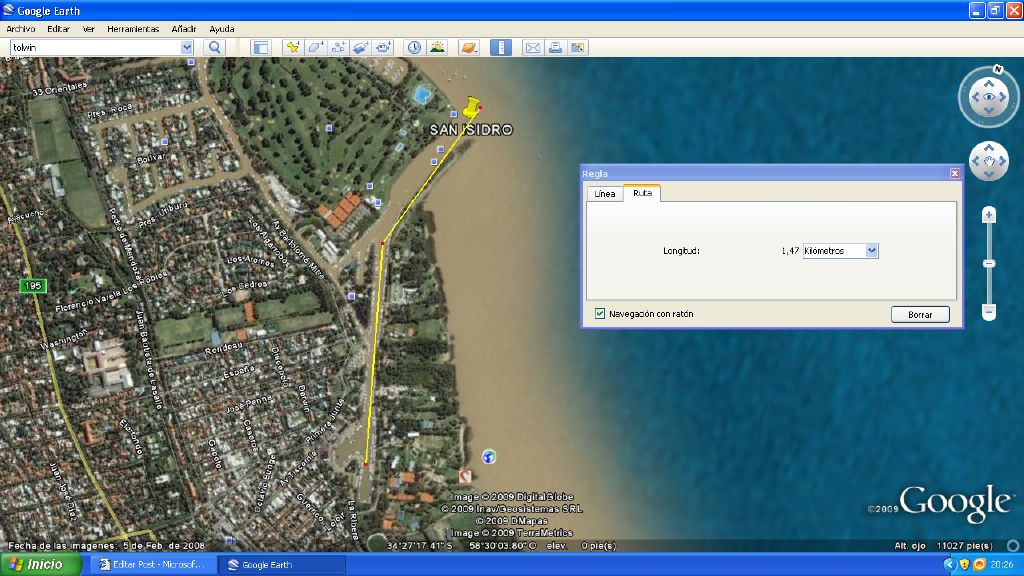Switch to the Línea tab in Regla
The width and height of the screenshot is (1024, 576).
point(605,193)
